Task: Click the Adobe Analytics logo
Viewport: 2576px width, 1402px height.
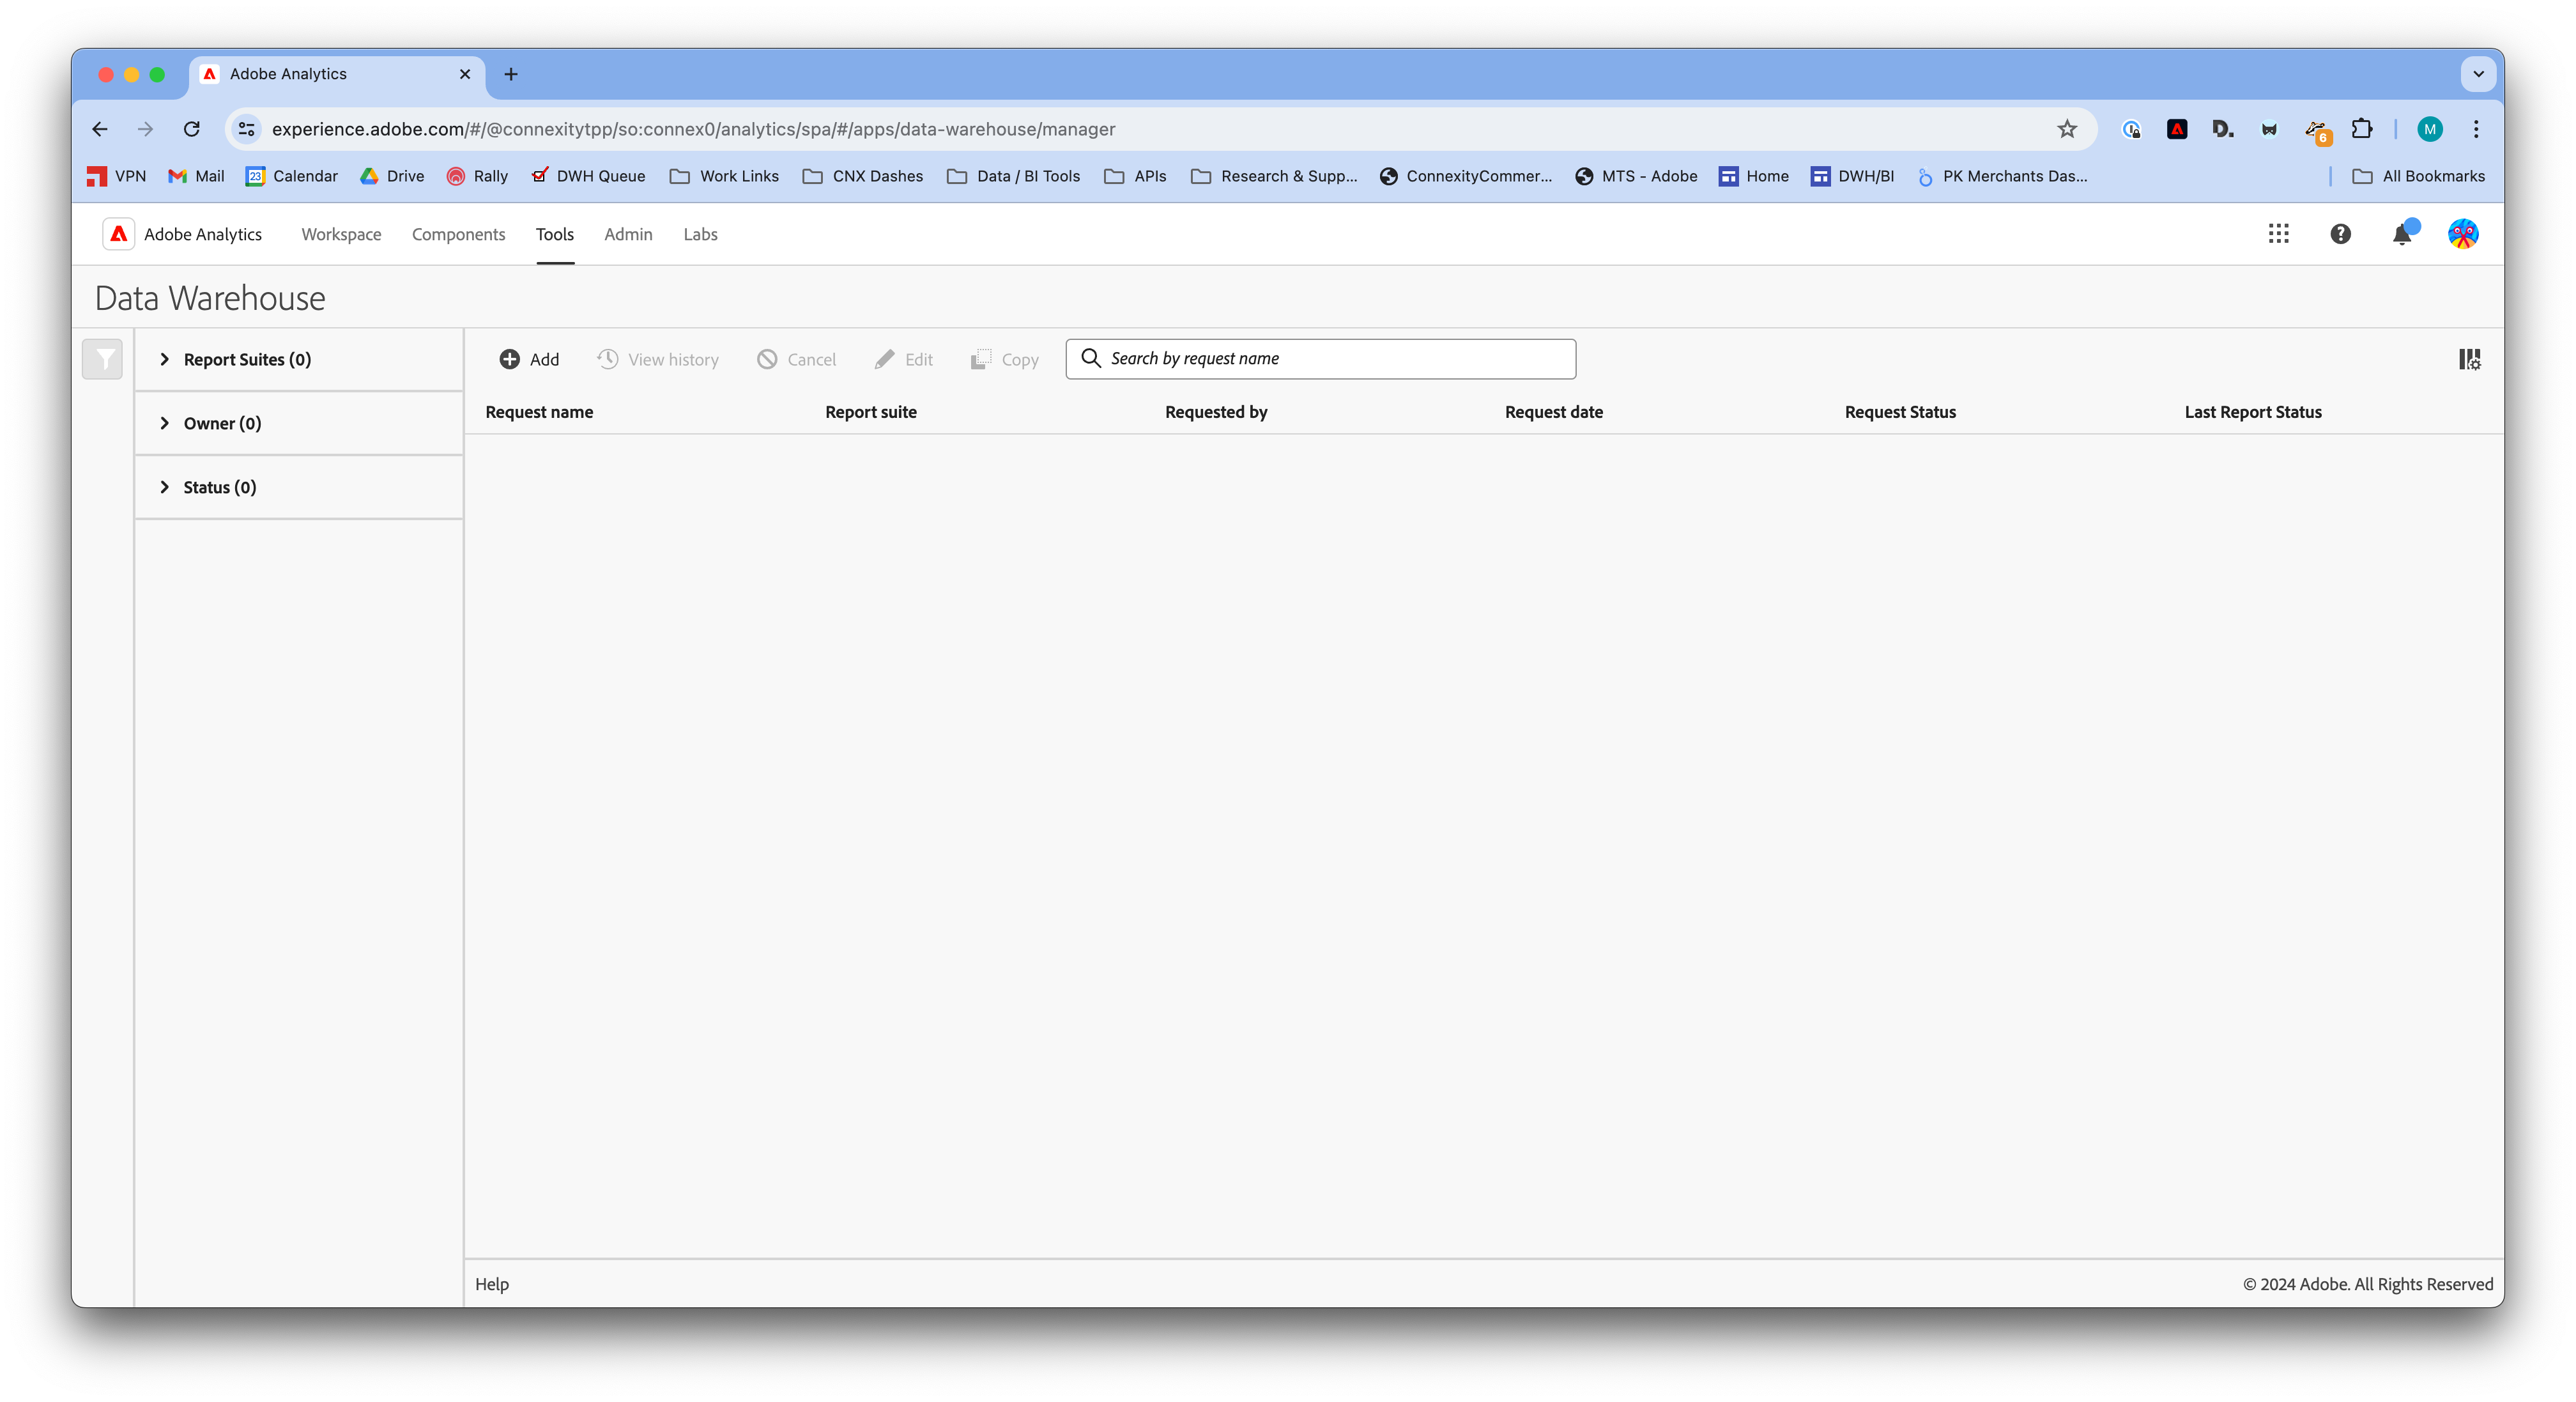Action: click(x=118, y=234)
